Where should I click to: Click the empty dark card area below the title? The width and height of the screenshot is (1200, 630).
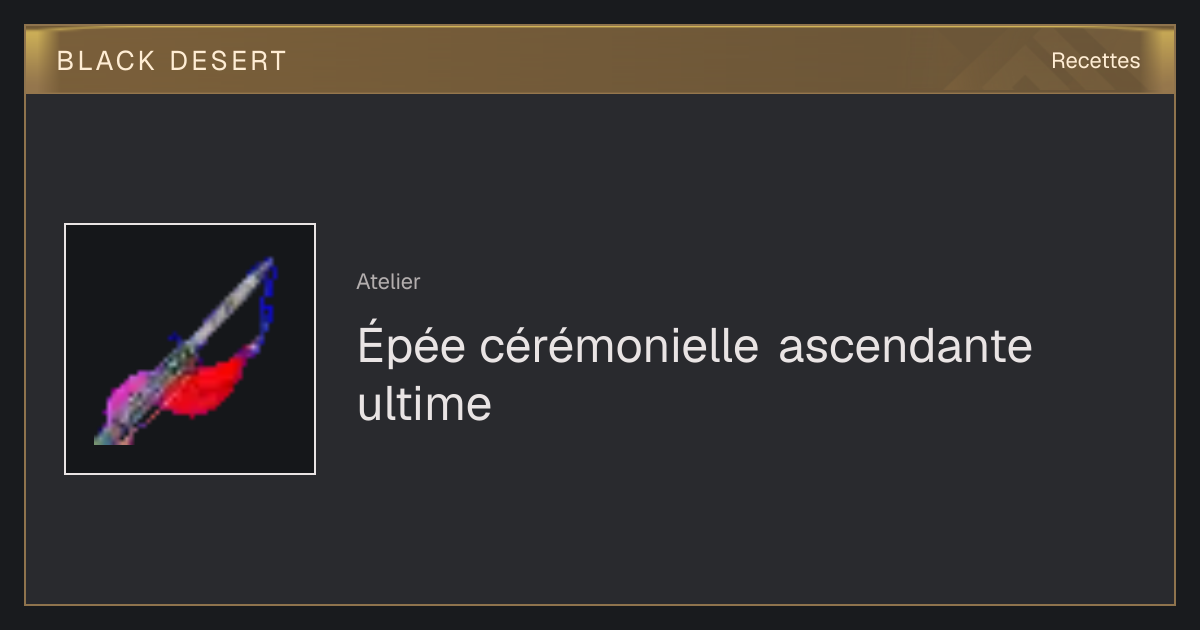pyautogui.click(x=700, y=520)
